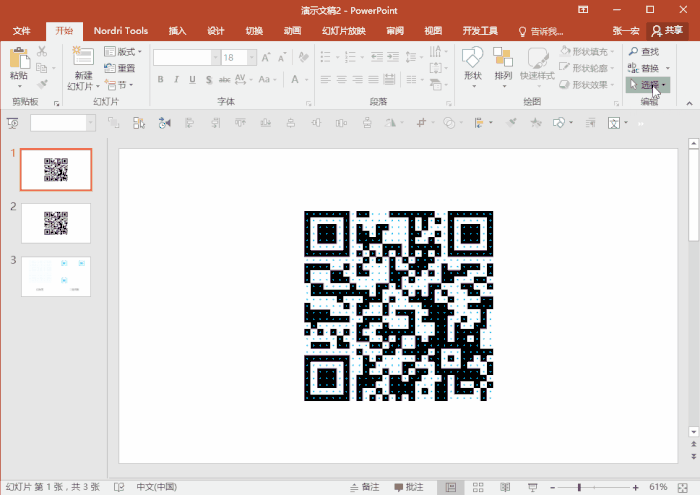The width and height of the screenshot is (700, 495).
Task: Open the File (文件) tab
Action: [21, 31]
